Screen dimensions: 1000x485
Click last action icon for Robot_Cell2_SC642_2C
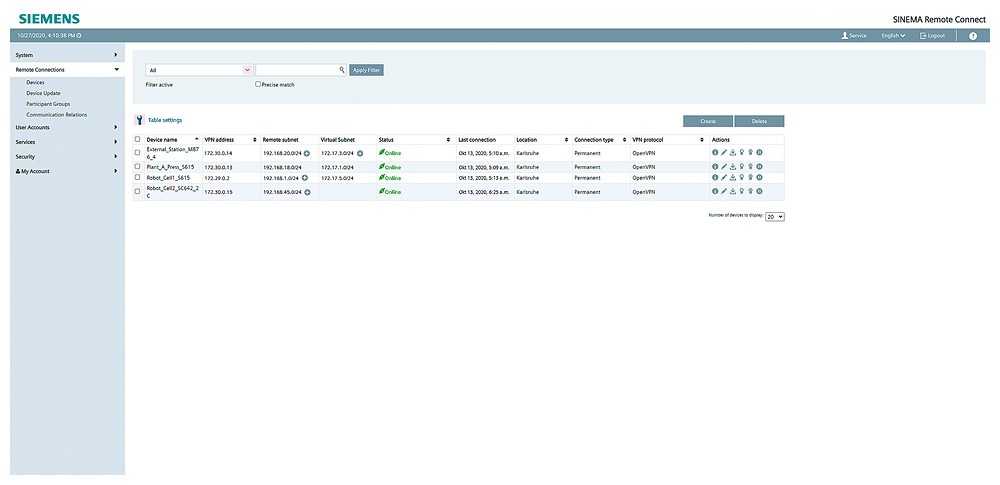(760, 191)
